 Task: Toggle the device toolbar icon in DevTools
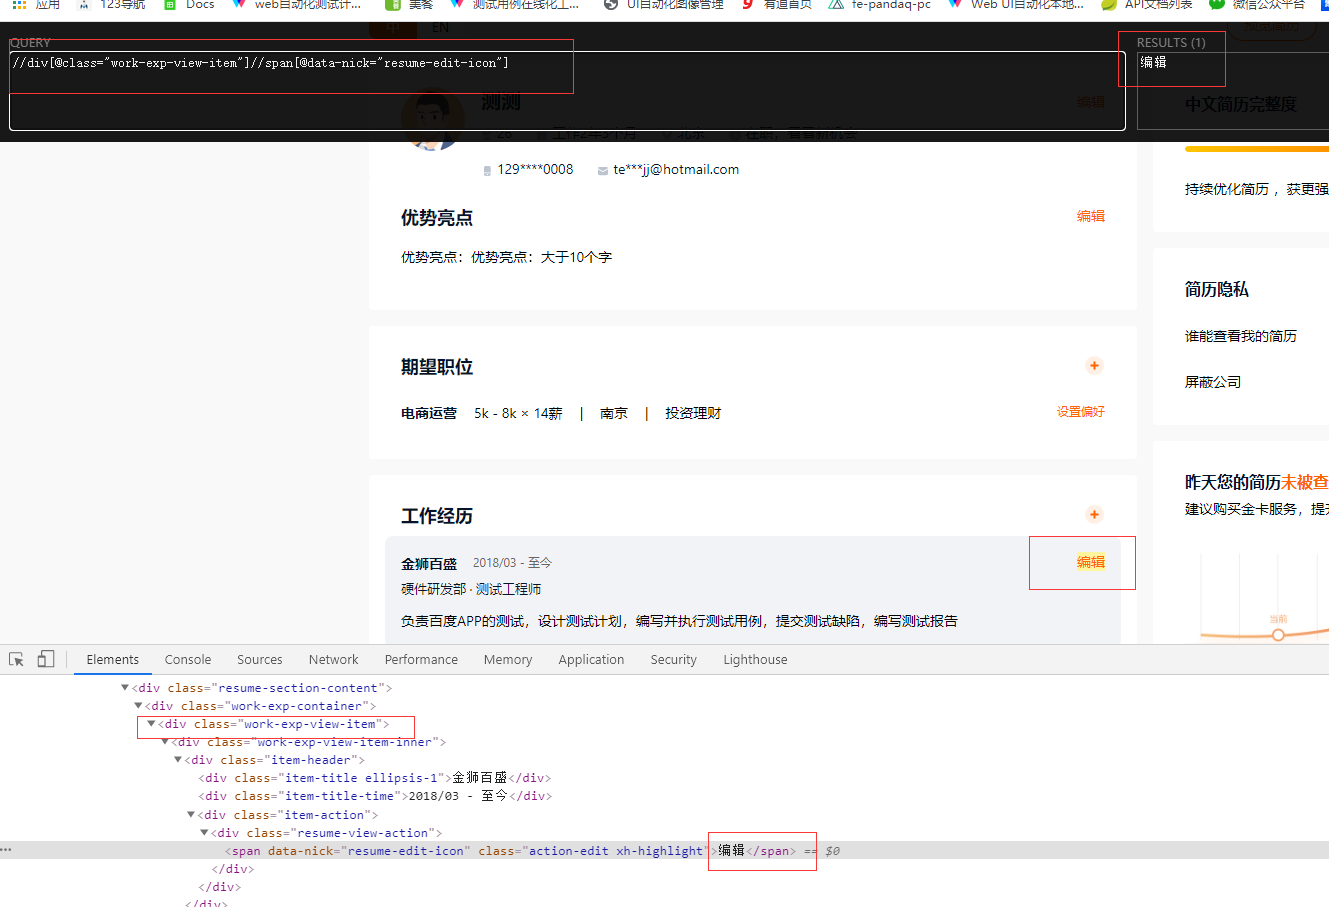coord(45,659)
